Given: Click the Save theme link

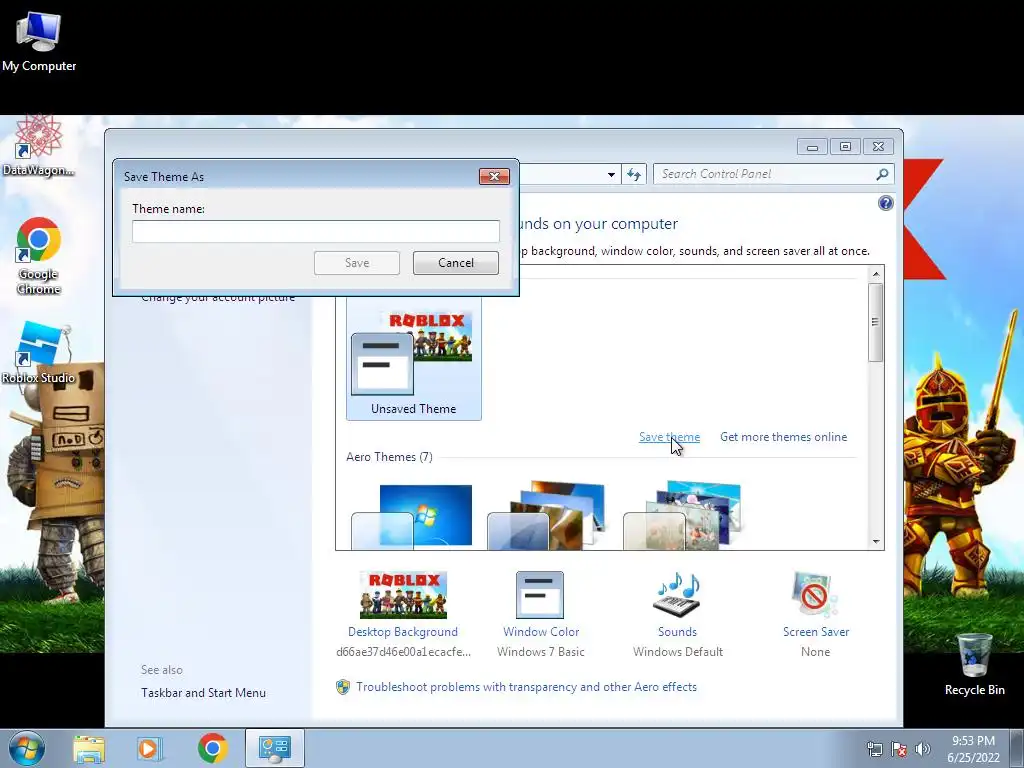Looking at the screenshot, I should (669, 437).
